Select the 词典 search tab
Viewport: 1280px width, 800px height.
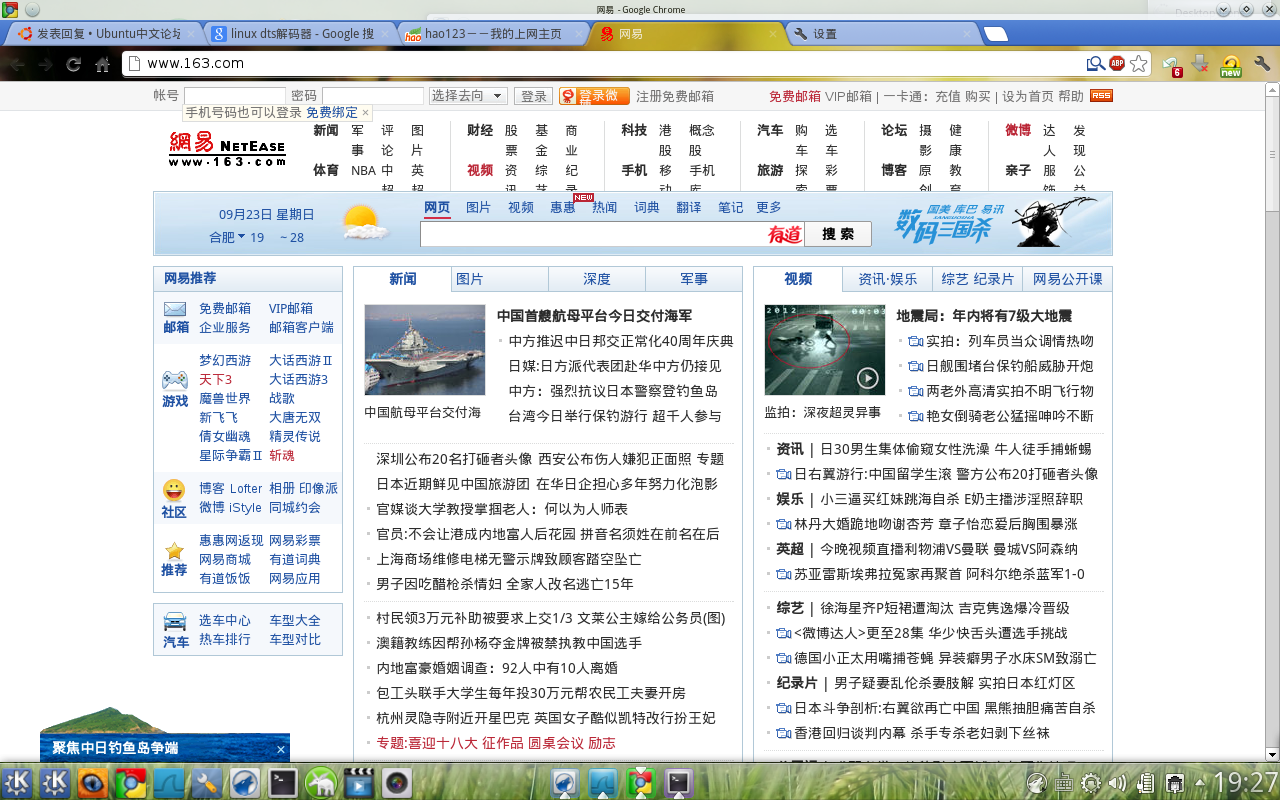pos(647,207)
